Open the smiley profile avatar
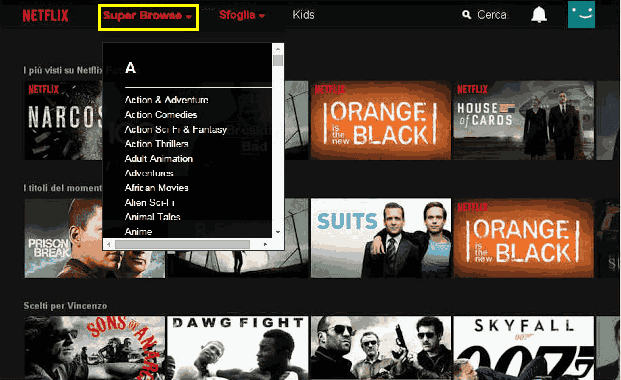Image resolution: width=621 pixels, height=380 pixels. coord(581,14)
